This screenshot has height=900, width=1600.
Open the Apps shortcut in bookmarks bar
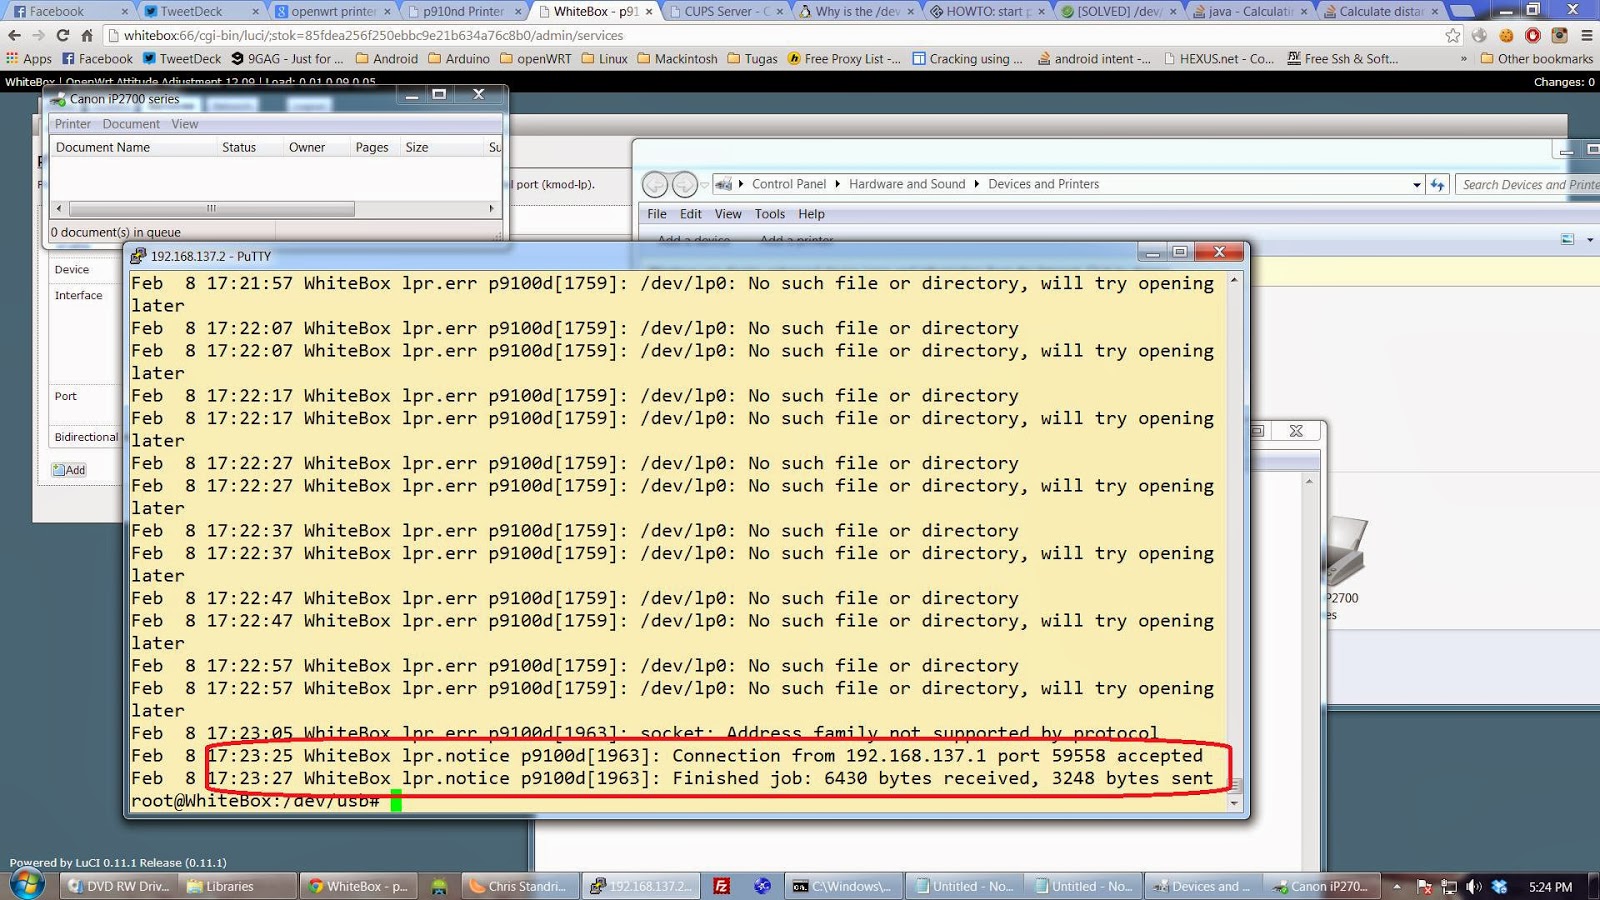tap(29, 59)
